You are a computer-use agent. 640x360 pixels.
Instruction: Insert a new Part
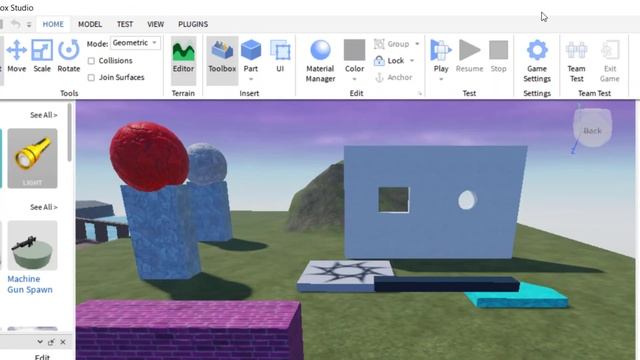251,56
